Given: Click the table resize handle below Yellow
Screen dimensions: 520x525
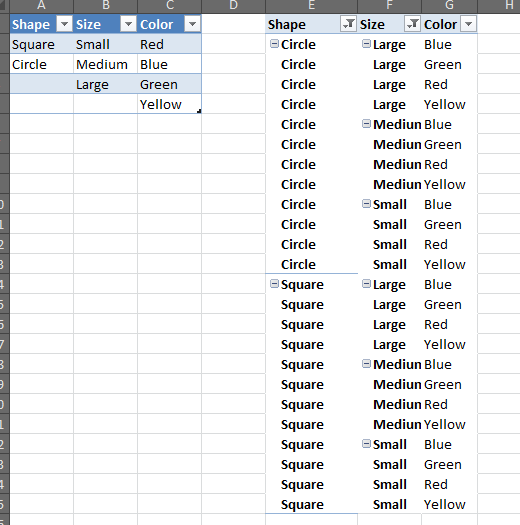Looking at the screenshot, I should click(x=199, y=111).
